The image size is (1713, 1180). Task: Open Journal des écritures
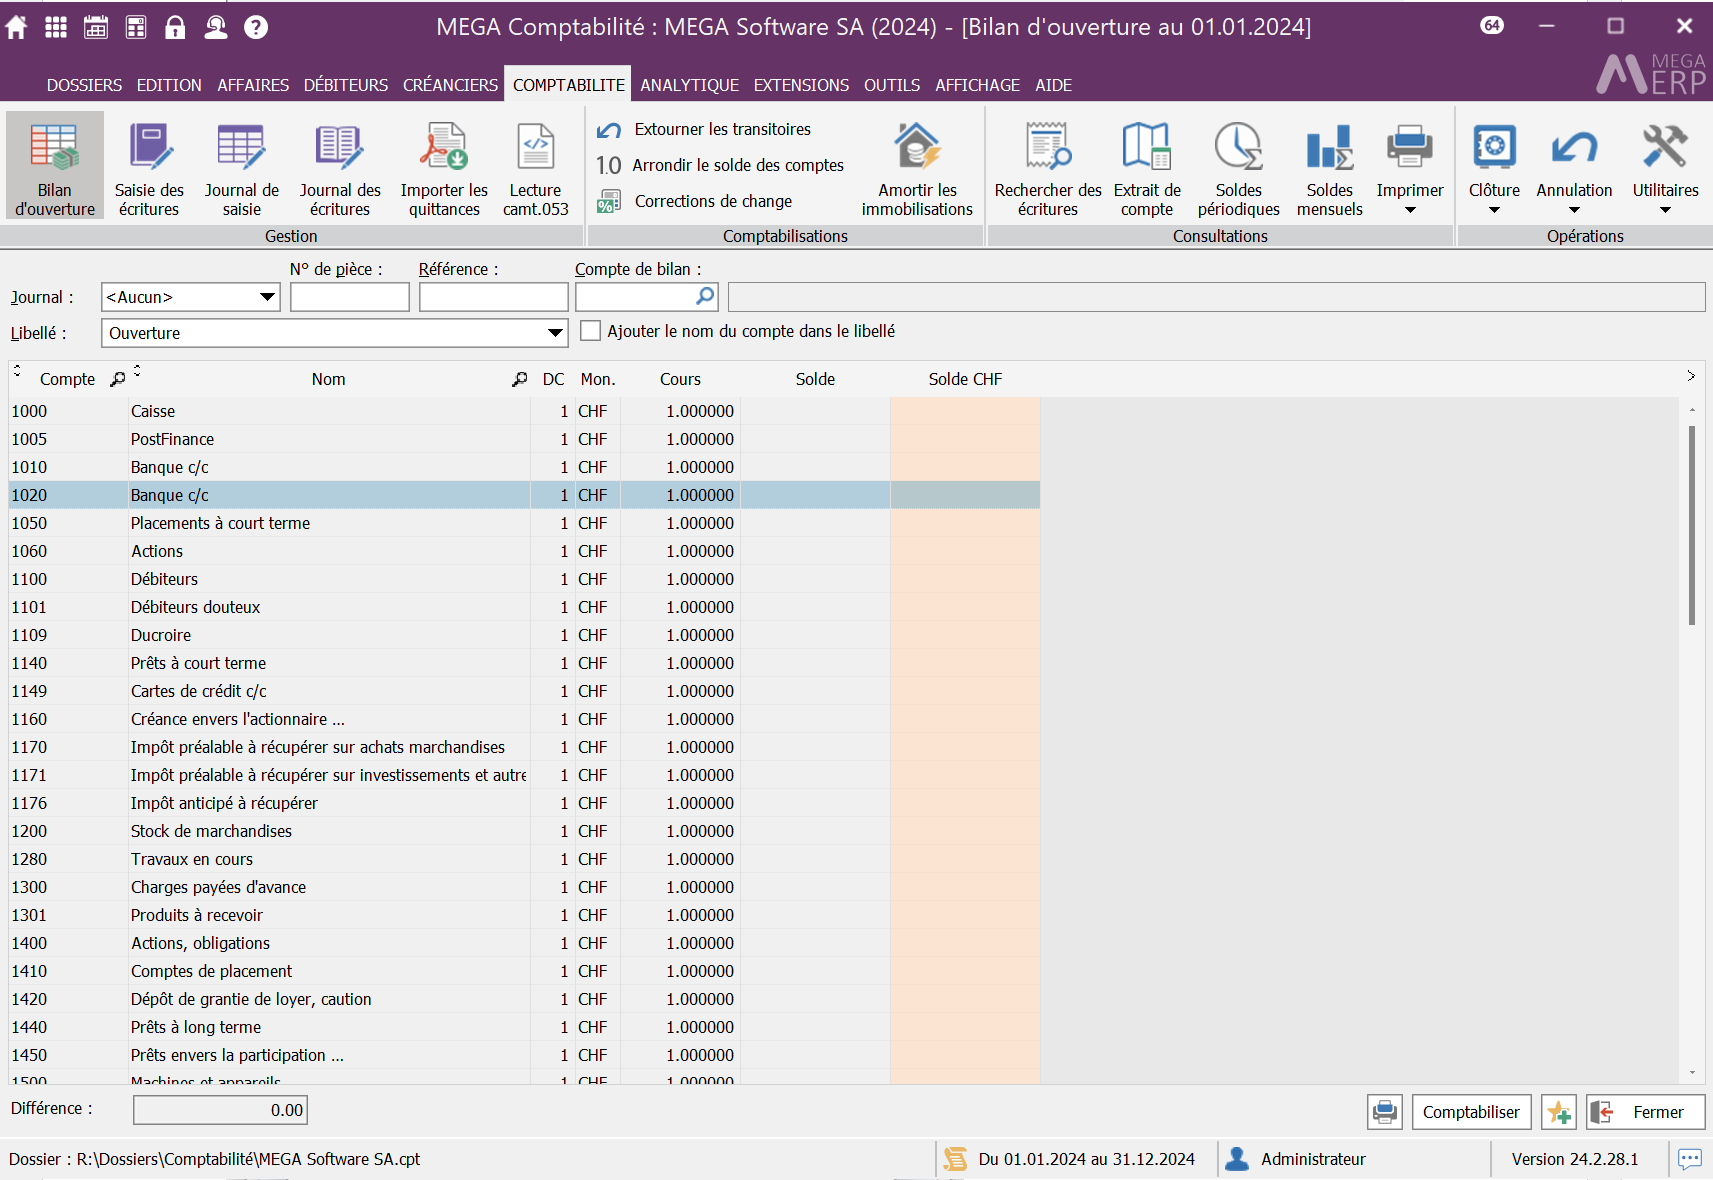[340, 170]
